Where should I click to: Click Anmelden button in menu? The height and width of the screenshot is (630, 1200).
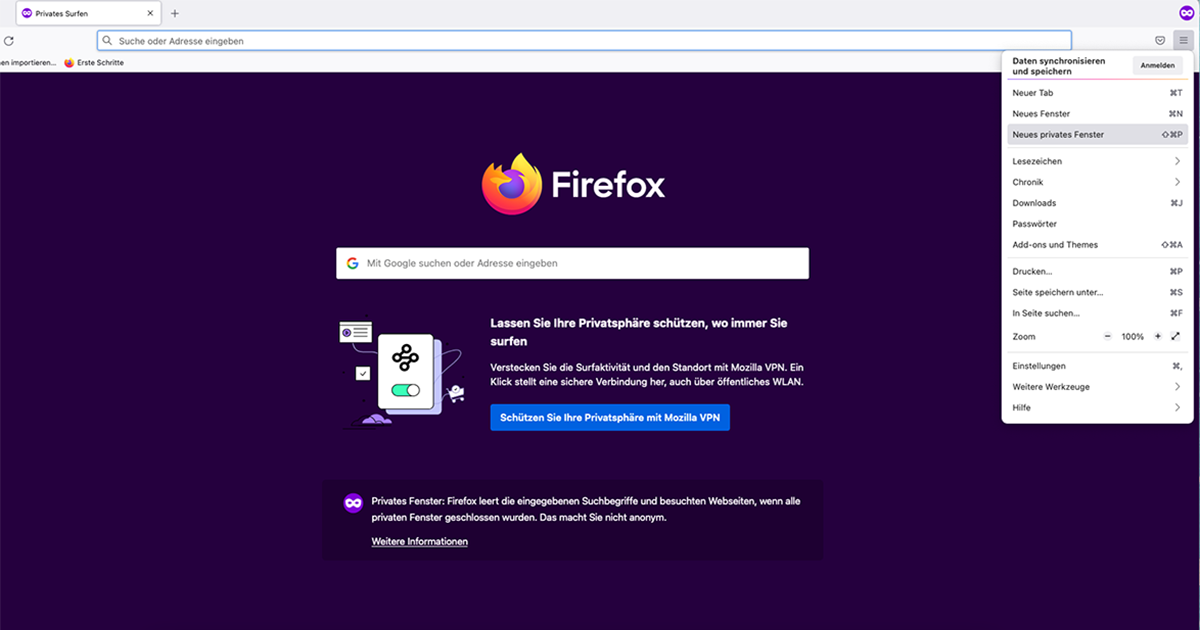click(1158, 65)
